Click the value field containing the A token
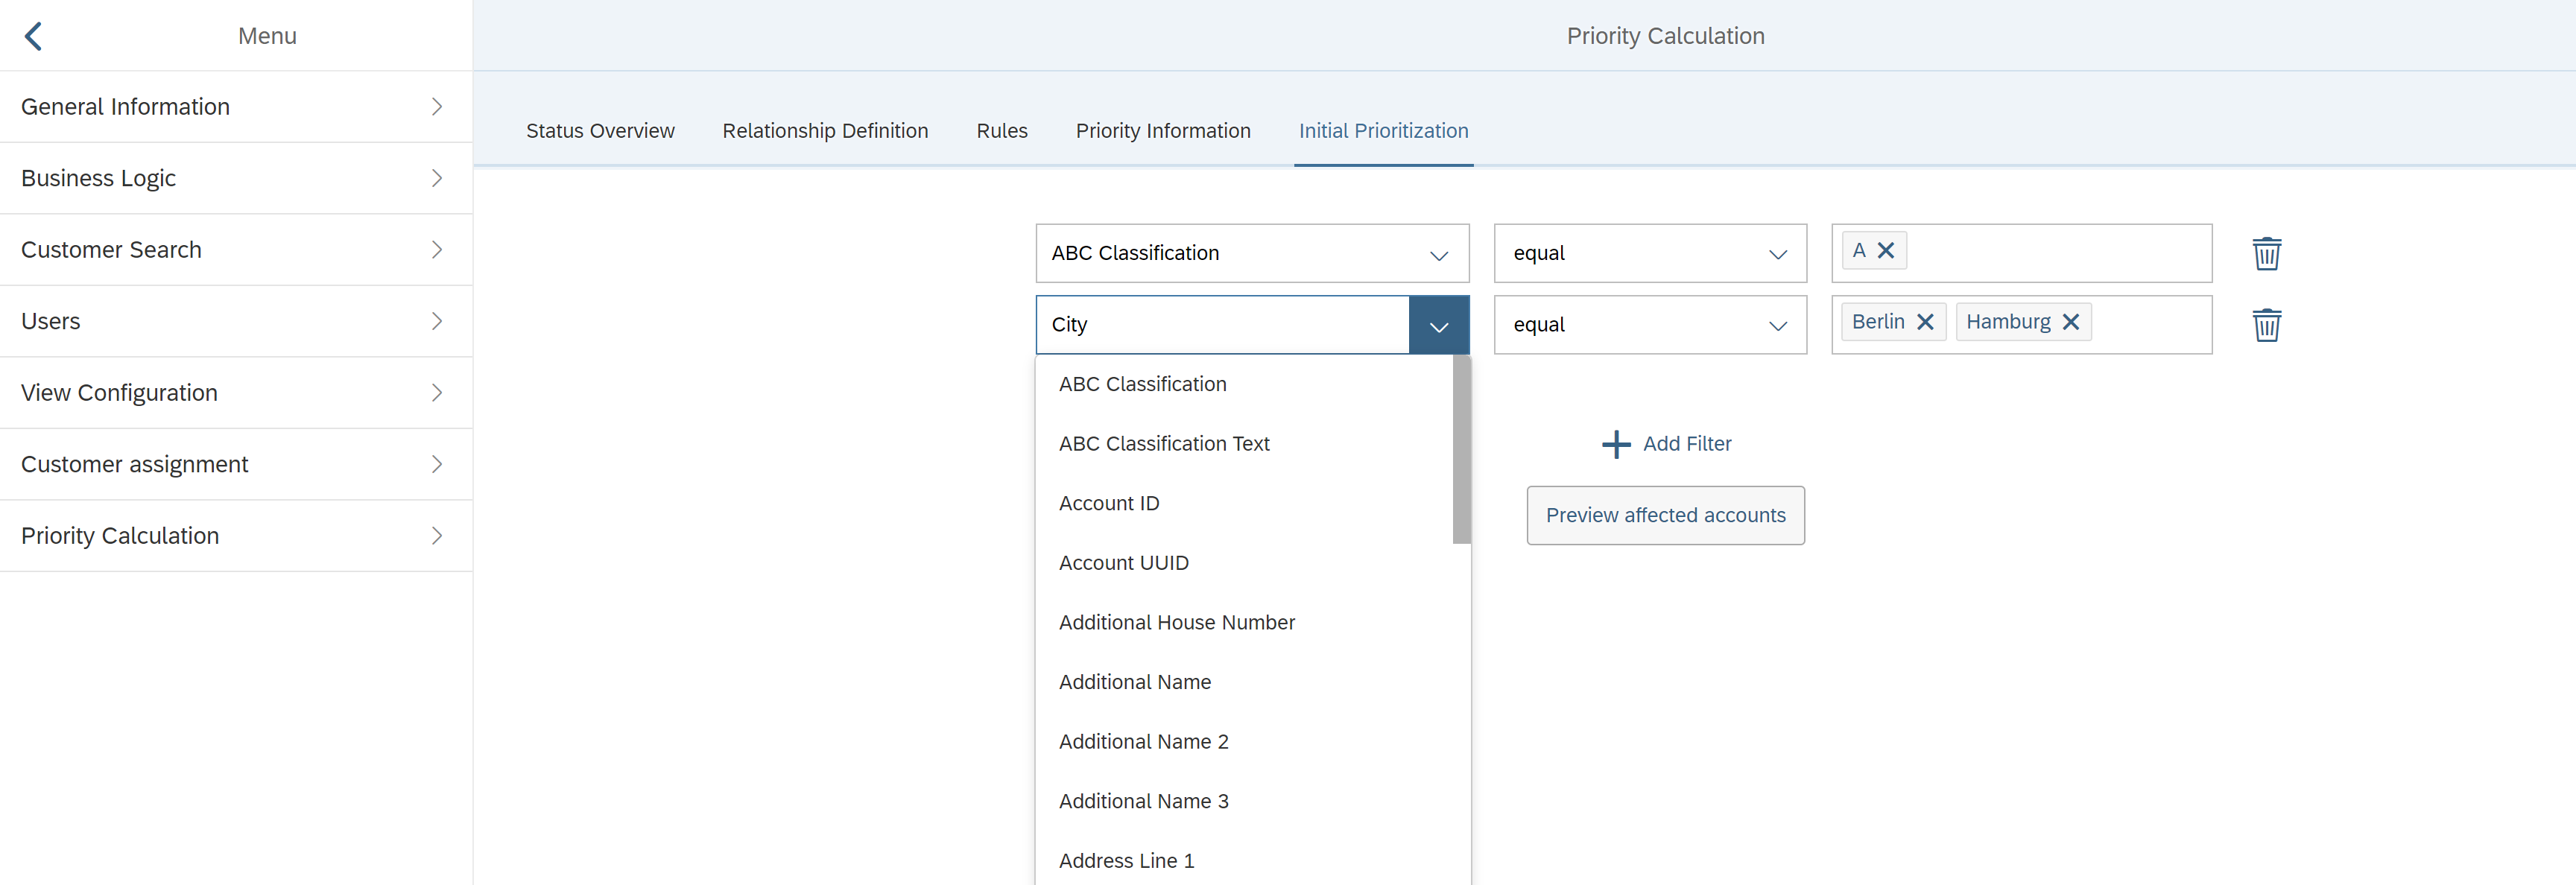Image resolution: width=2576 pixels, height=885 pixels. click(x=2021, y=253)
